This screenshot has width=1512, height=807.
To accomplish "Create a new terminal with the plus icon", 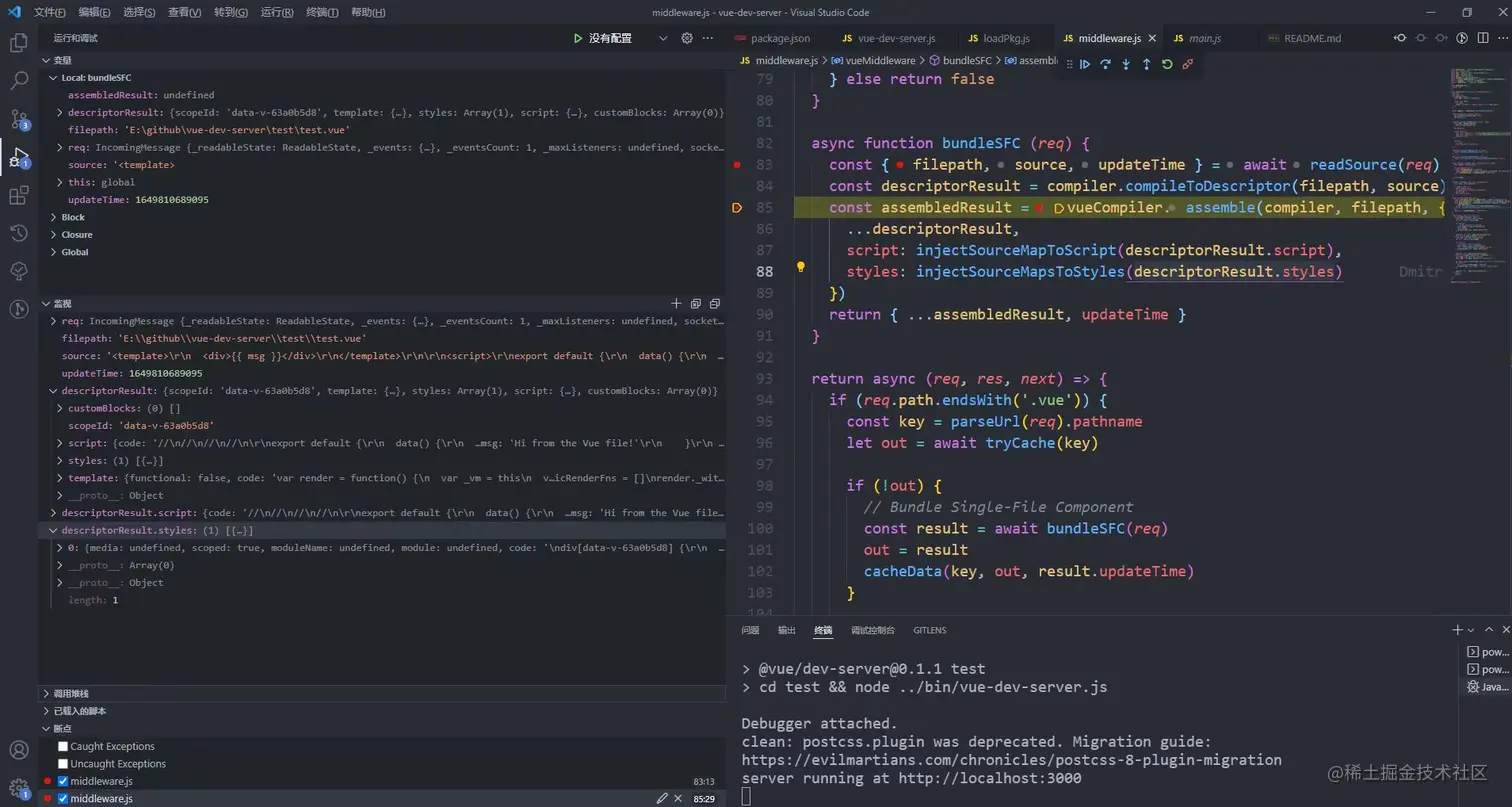I will coord(1457,630).
